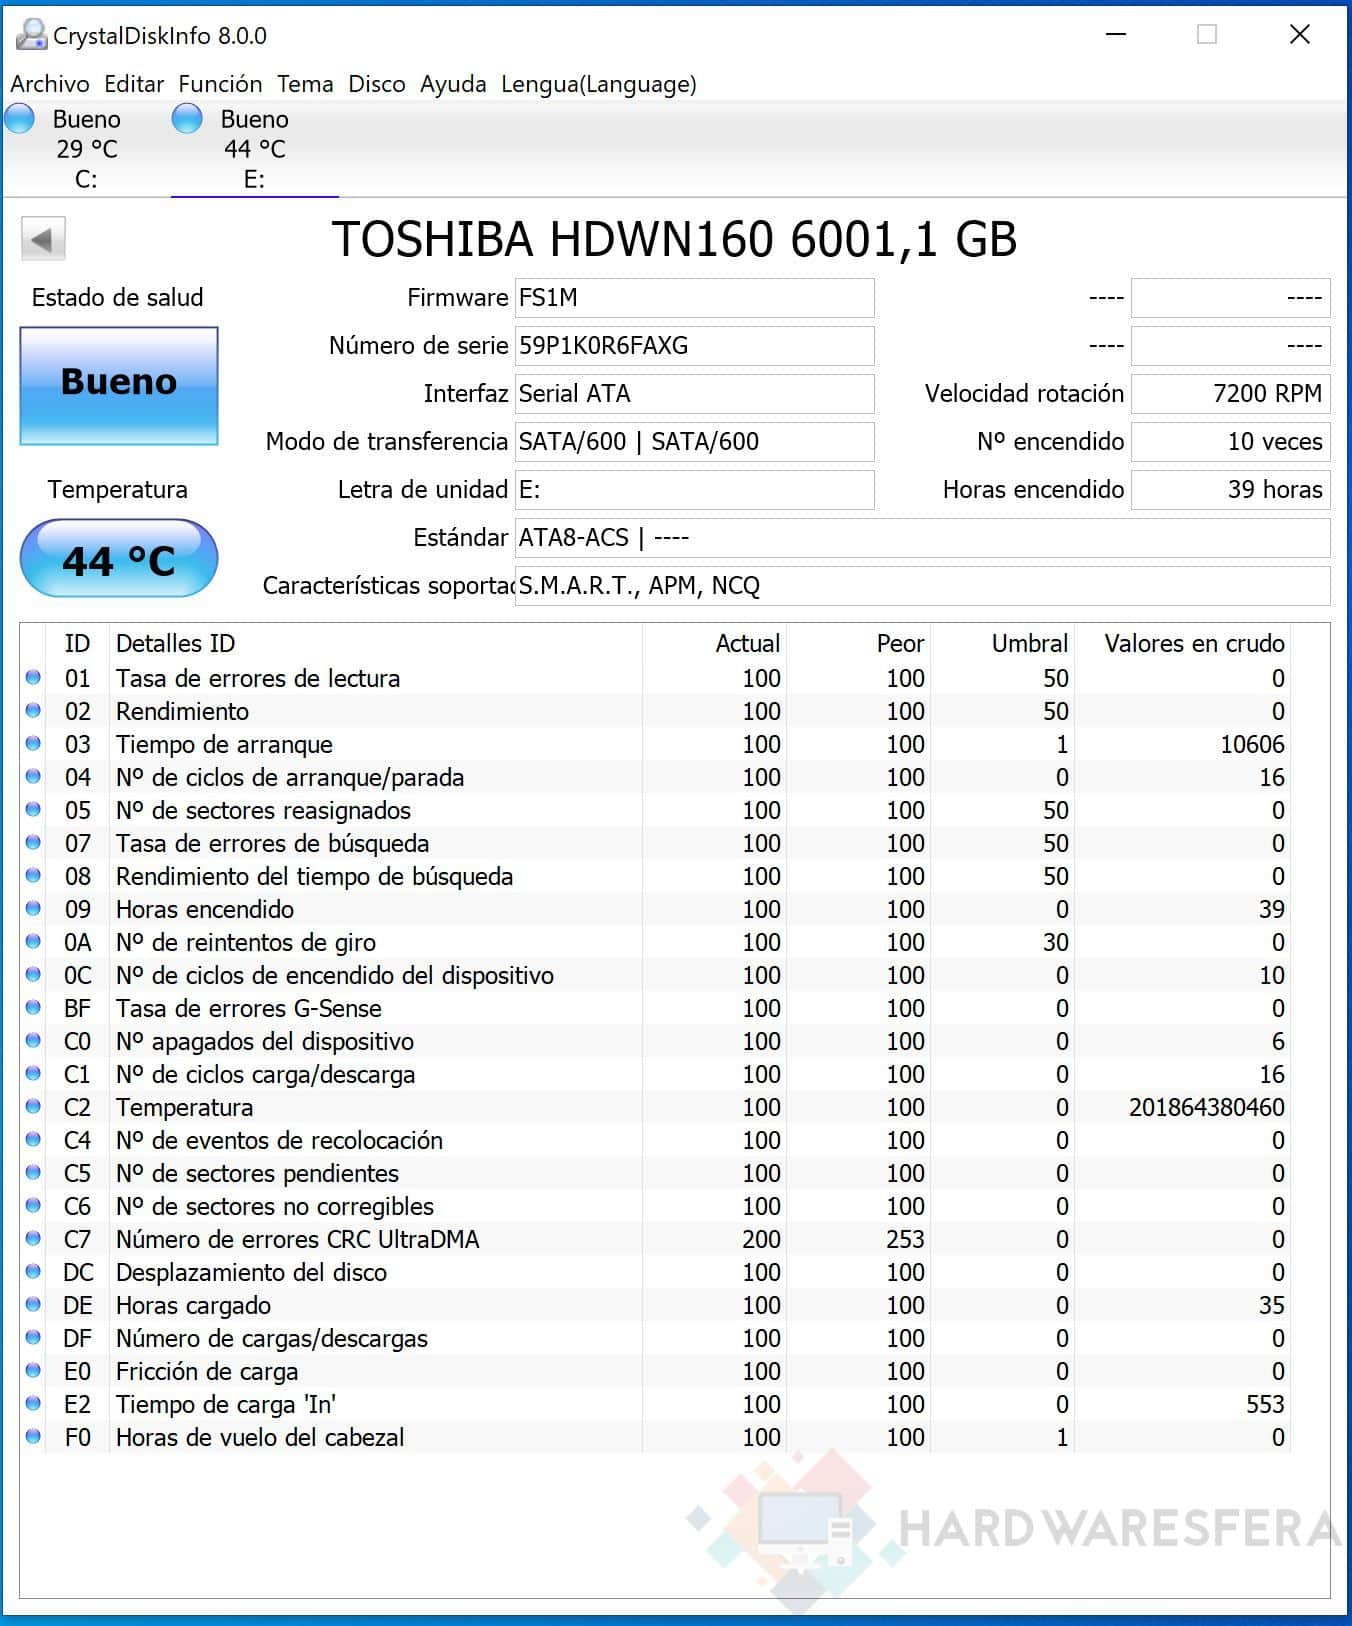Image resolution: width=1352 pixels, height=1626 pixels.
Task: Open the Editar menu
Action: click(x=134, y=84)
